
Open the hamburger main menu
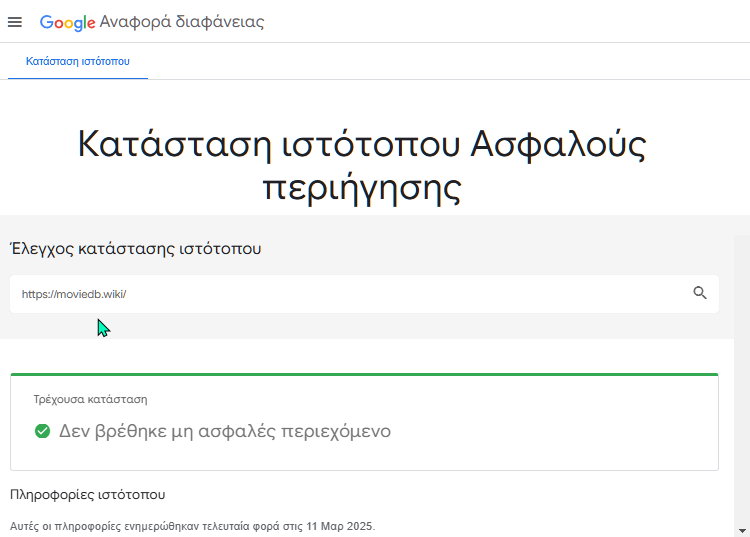pyautogui.click(x=15, y=22)
